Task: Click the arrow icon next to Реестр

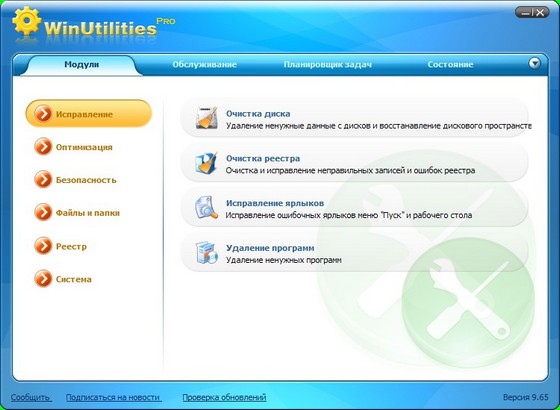Action: click(x=43, y=246)
